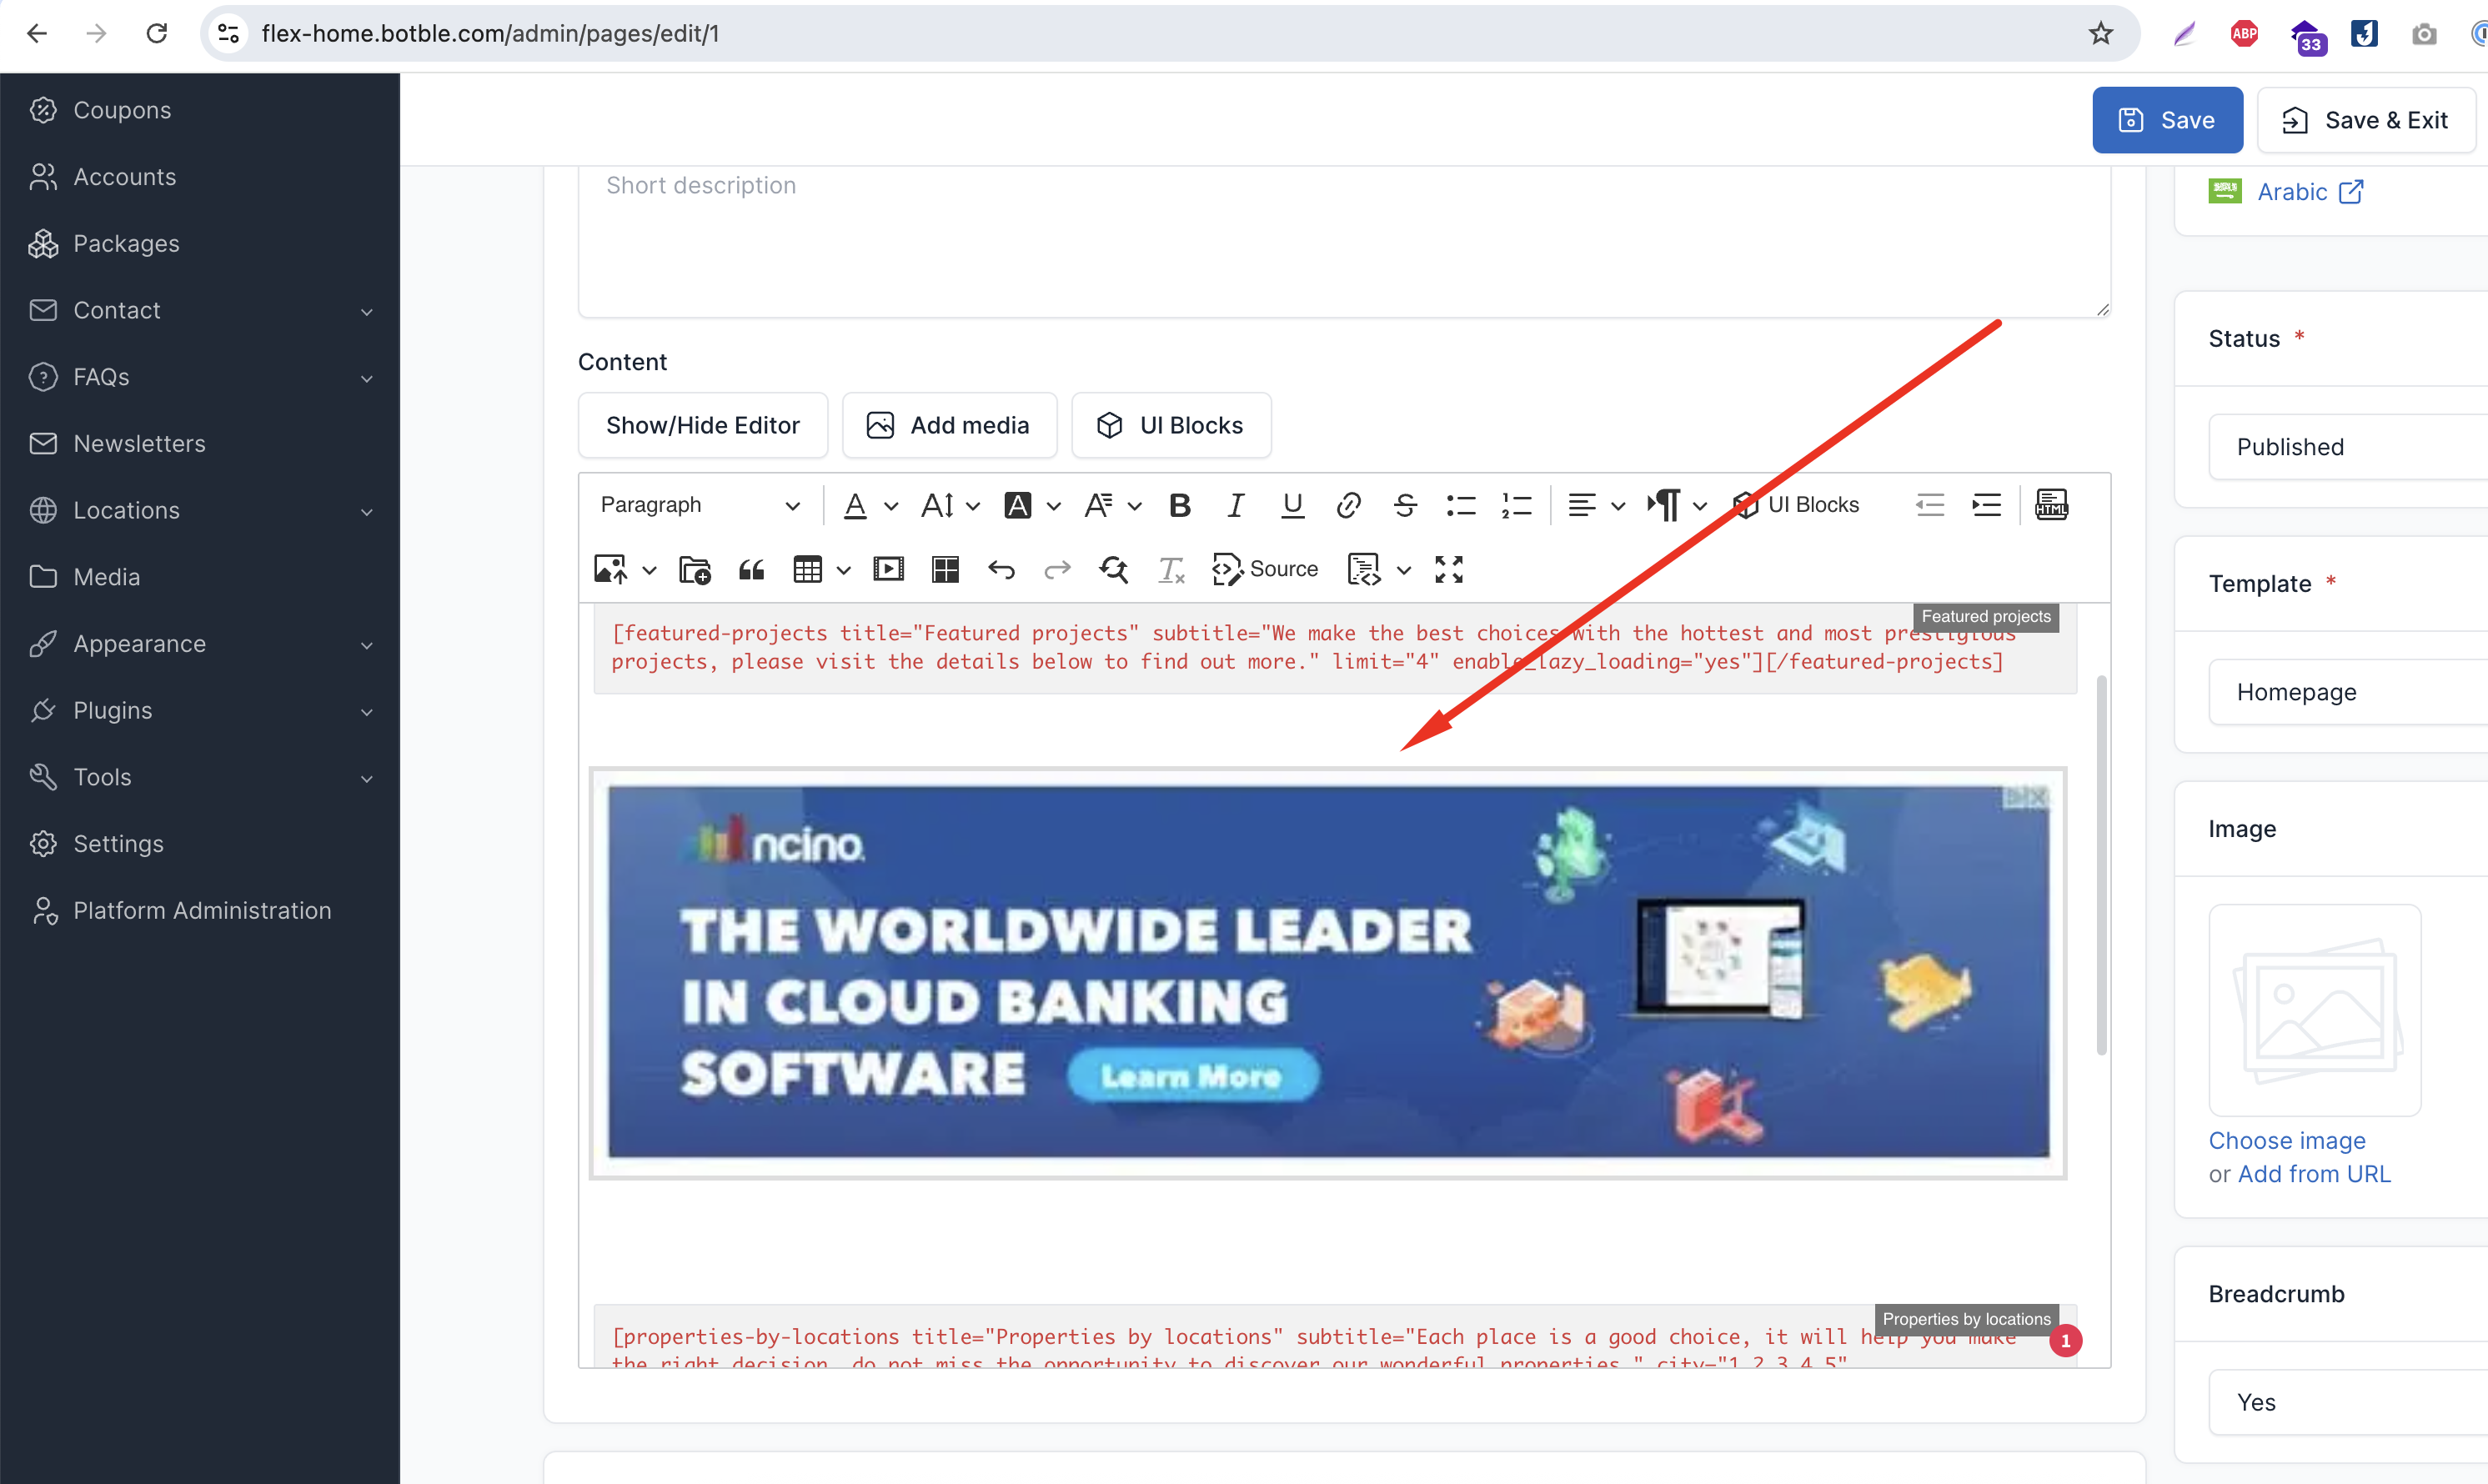The width and height of the screenshot is (2488, 1484).
Task: Click the Add from URL link
Action: pyautogui.click(x=2314, y=1174)
